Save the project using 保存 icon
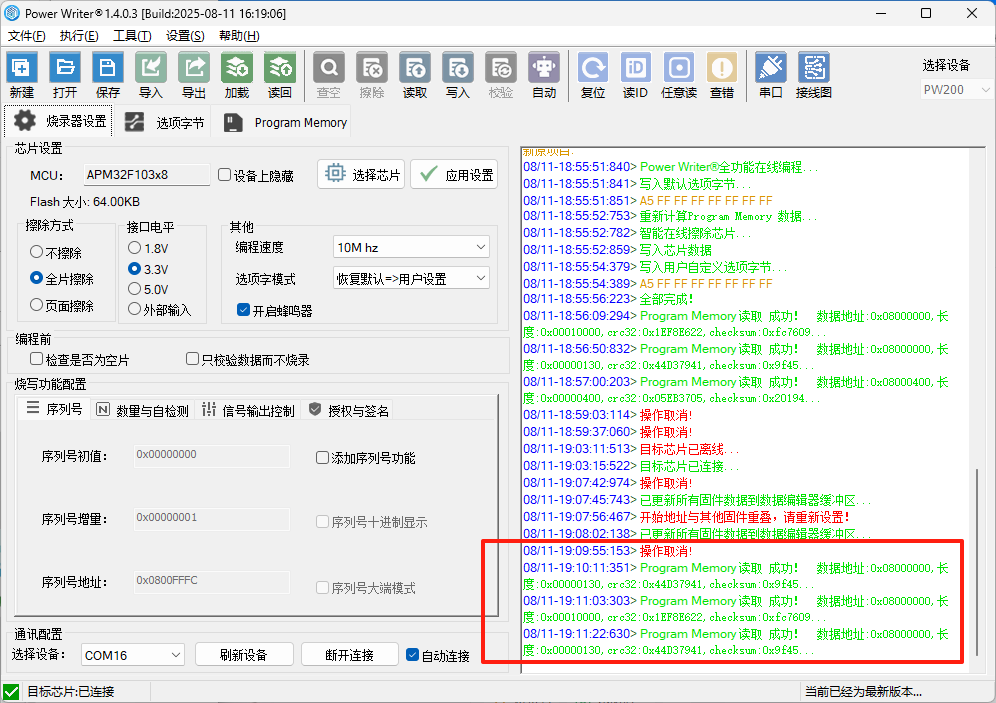This screenshot has height=703, width=996. click(x=107, y=76)
